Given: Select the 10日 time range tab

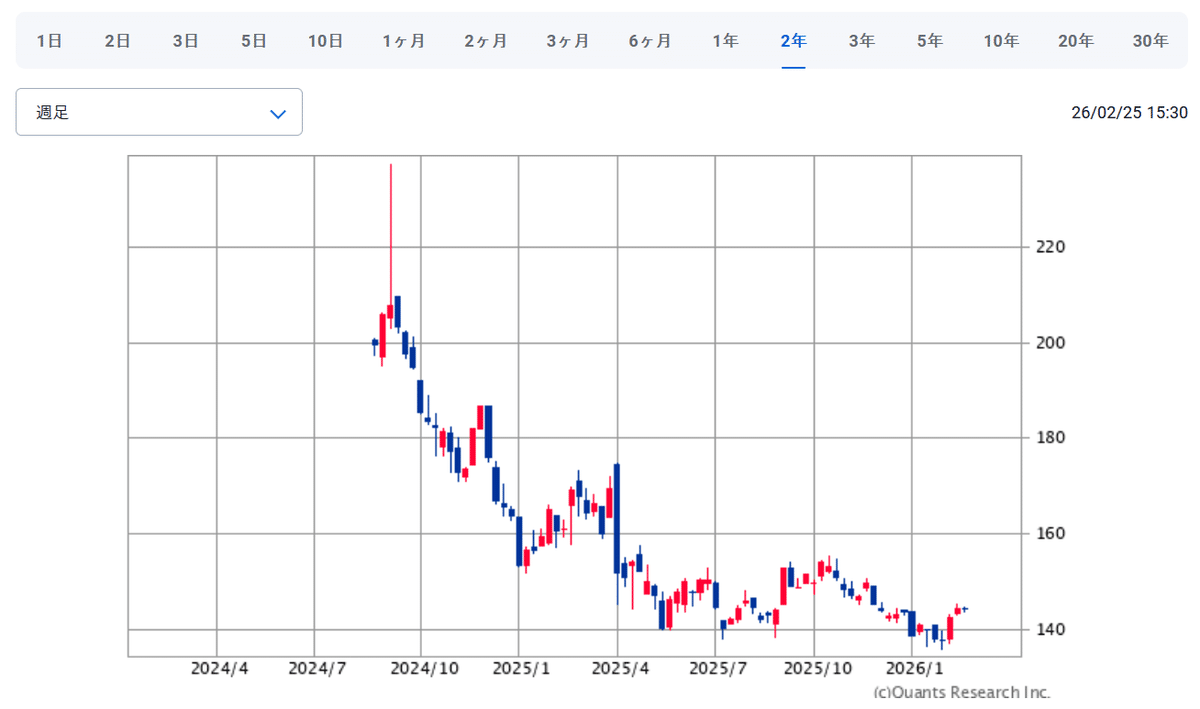Looking at the screenshot, I should pos(326,41).
